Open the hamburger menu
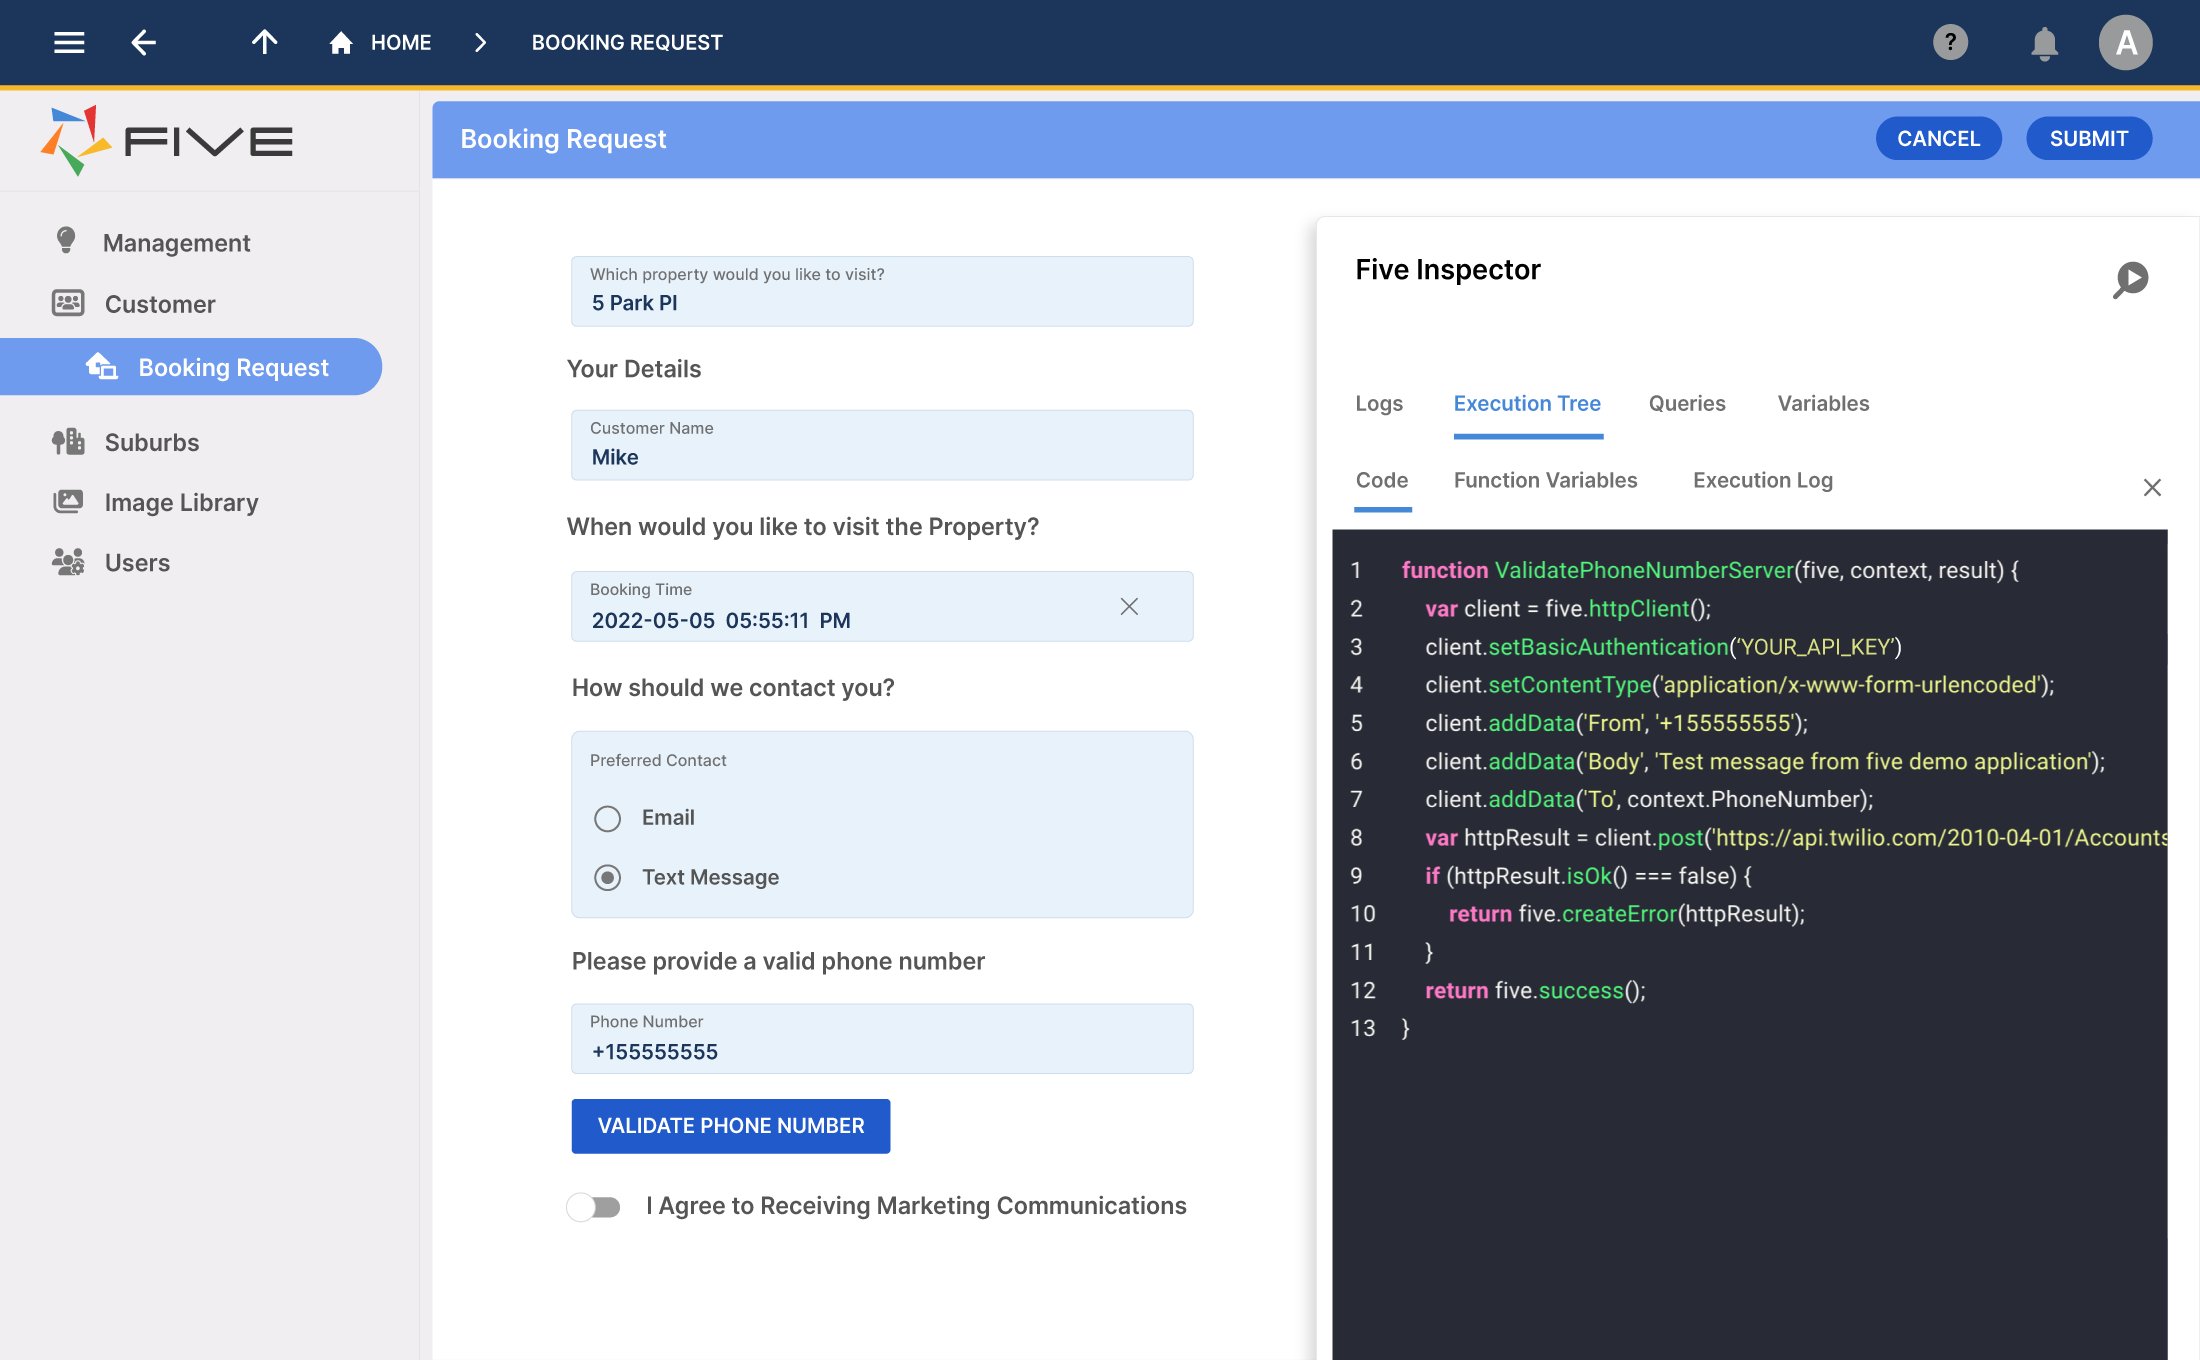2200x1360 pixels. point(69,42)
